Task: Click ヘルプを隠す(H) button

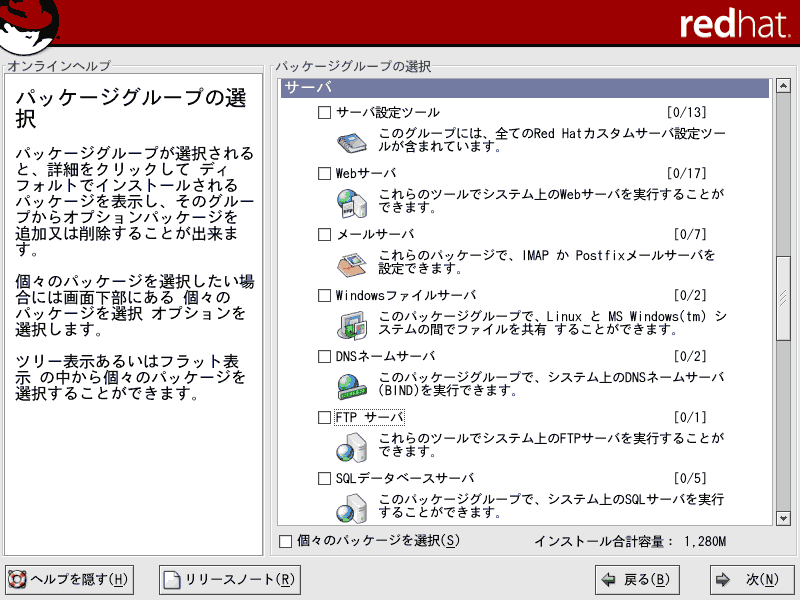Action: tap(70, 580)
